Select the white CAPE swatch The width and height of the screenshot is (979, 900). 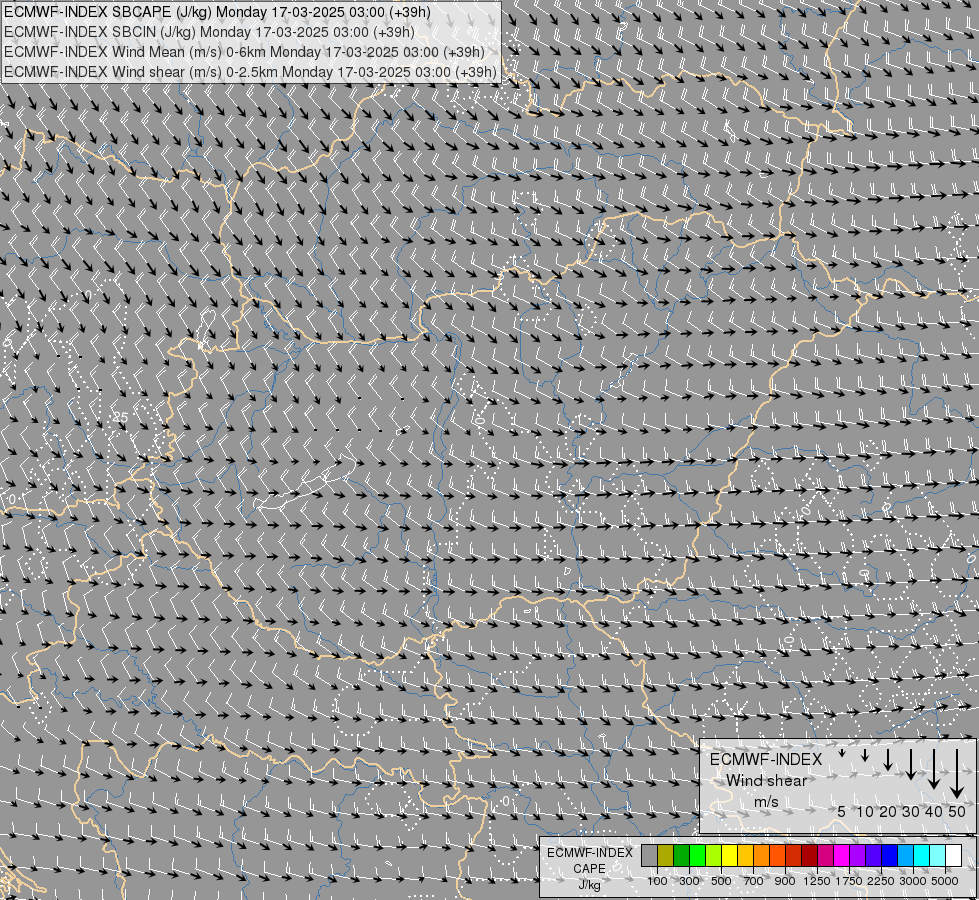click(x=953, y=856)
